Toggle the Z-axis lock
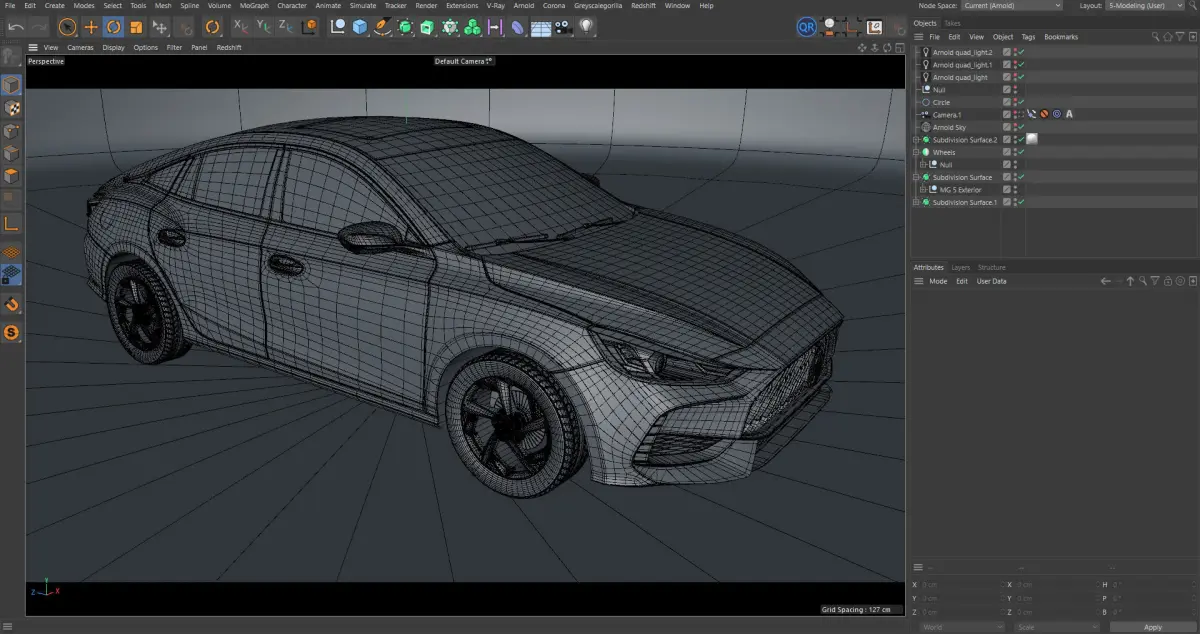1200x634 pixels. pos(286,26)
